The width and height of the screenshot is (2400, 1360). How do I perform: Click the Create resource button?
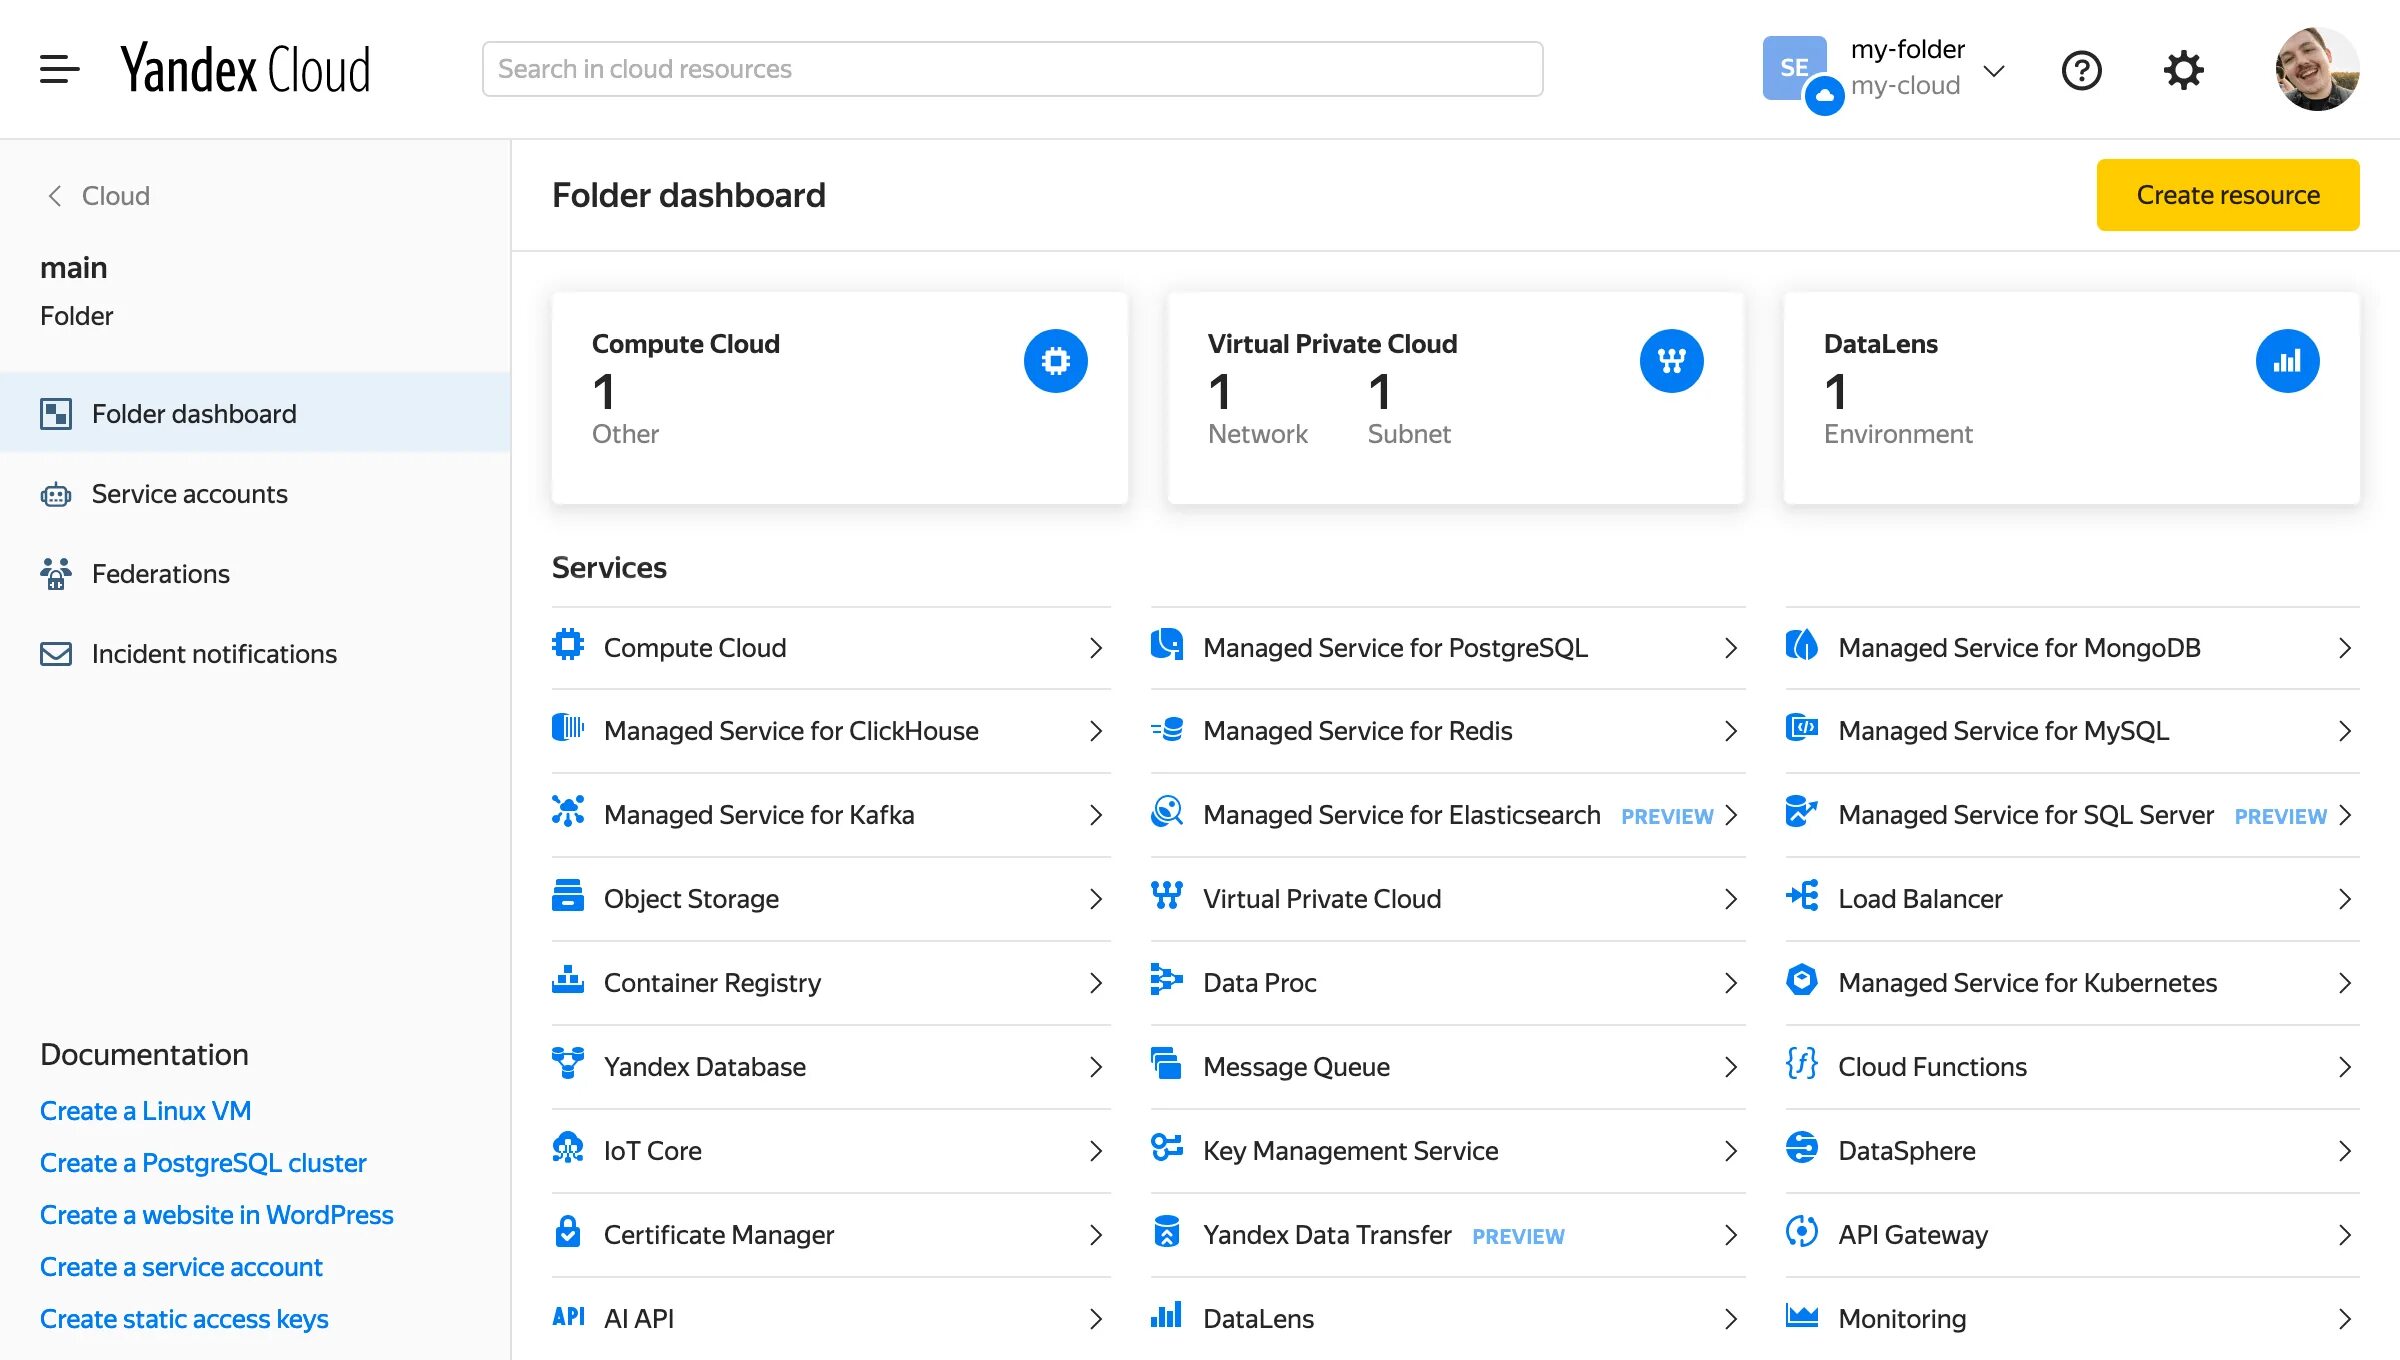(2228, 194)
